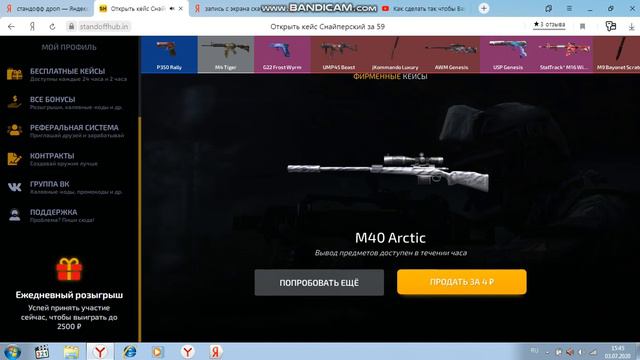Select the M9 Bayonet Scratch drop thumbnail
This screenshot has width=640, height=360.
pyautogui.click(x=617, y=54)
